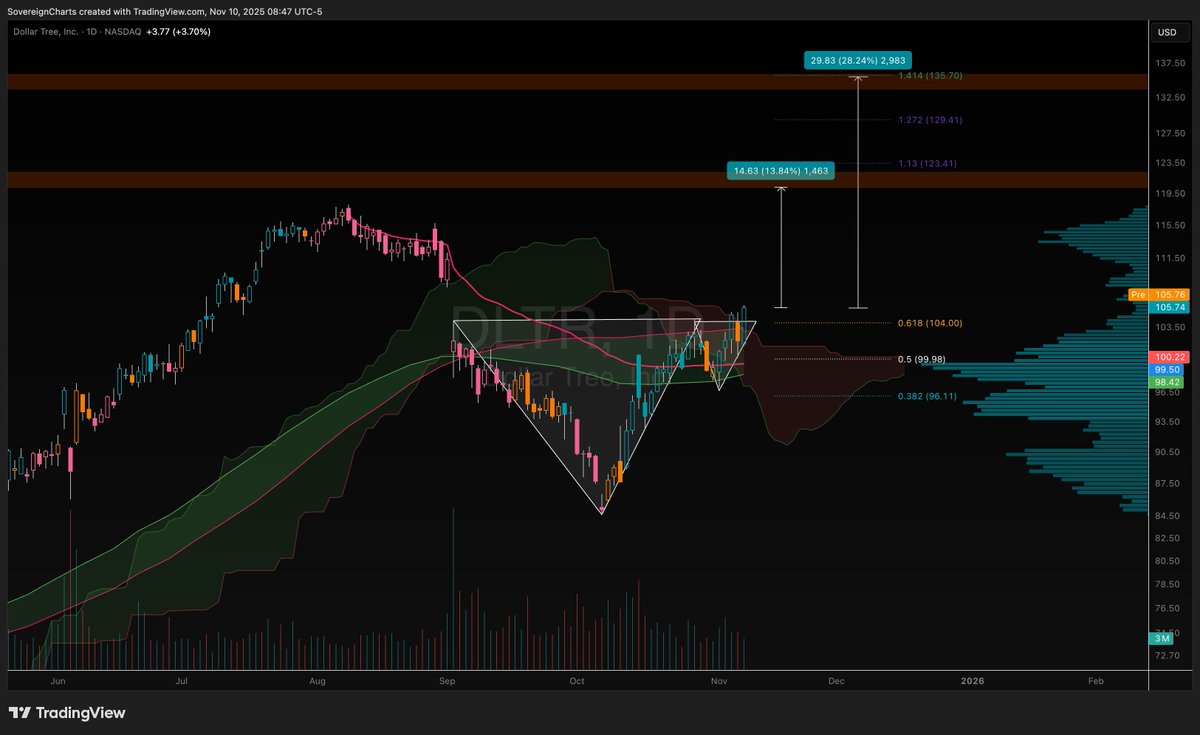1200x735 pixels.
Task: Click the TradingView logo at the bottom left
Action: pos(67,713)
